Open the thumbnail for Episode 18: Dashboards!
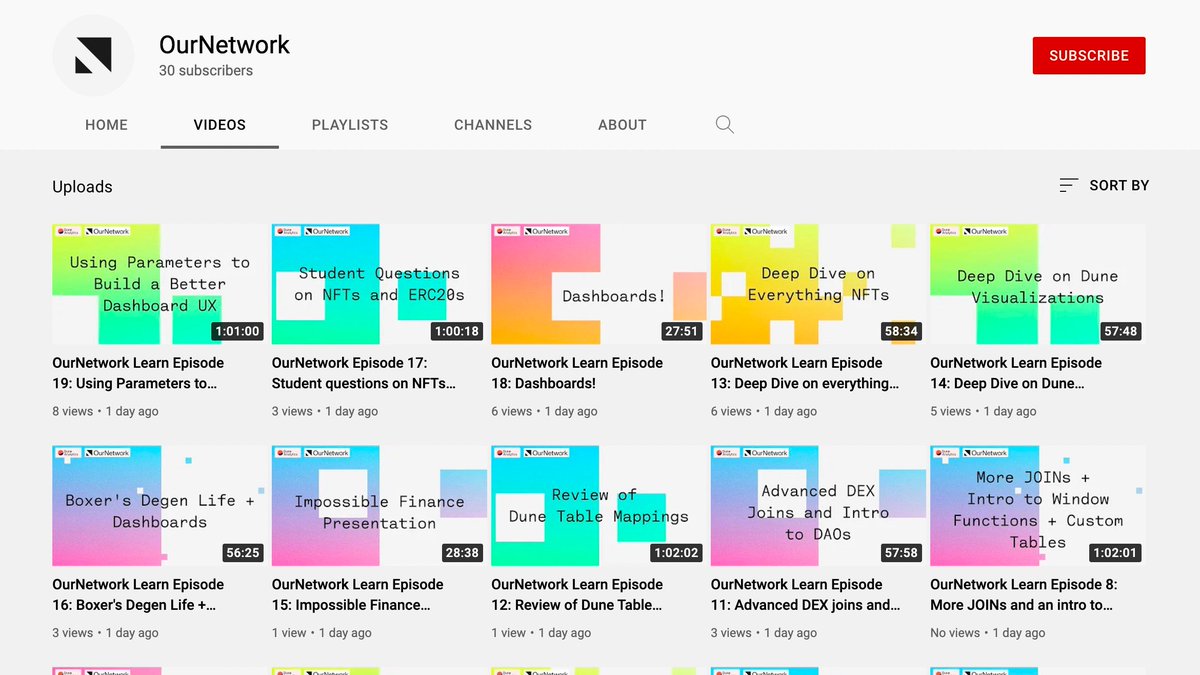The width and height of the screenshot is (1200, 675). (598, 283)
